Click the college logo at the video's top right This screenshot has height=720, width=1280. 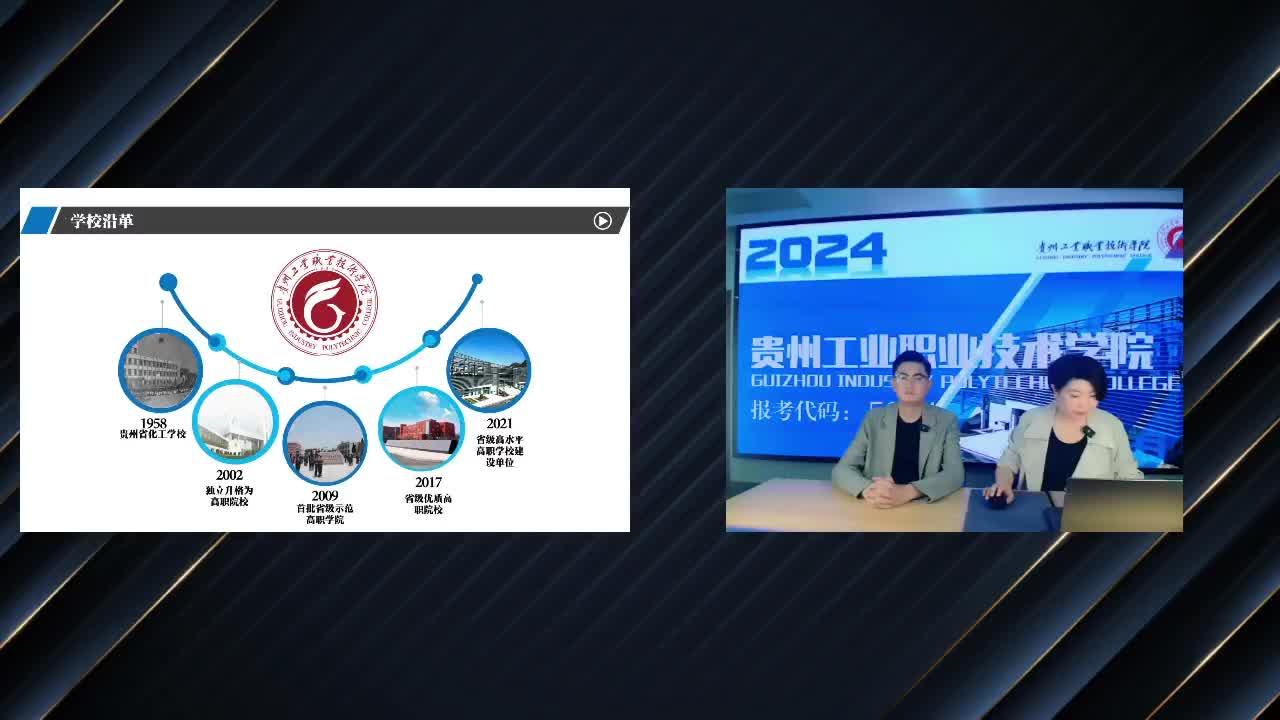1170,239
